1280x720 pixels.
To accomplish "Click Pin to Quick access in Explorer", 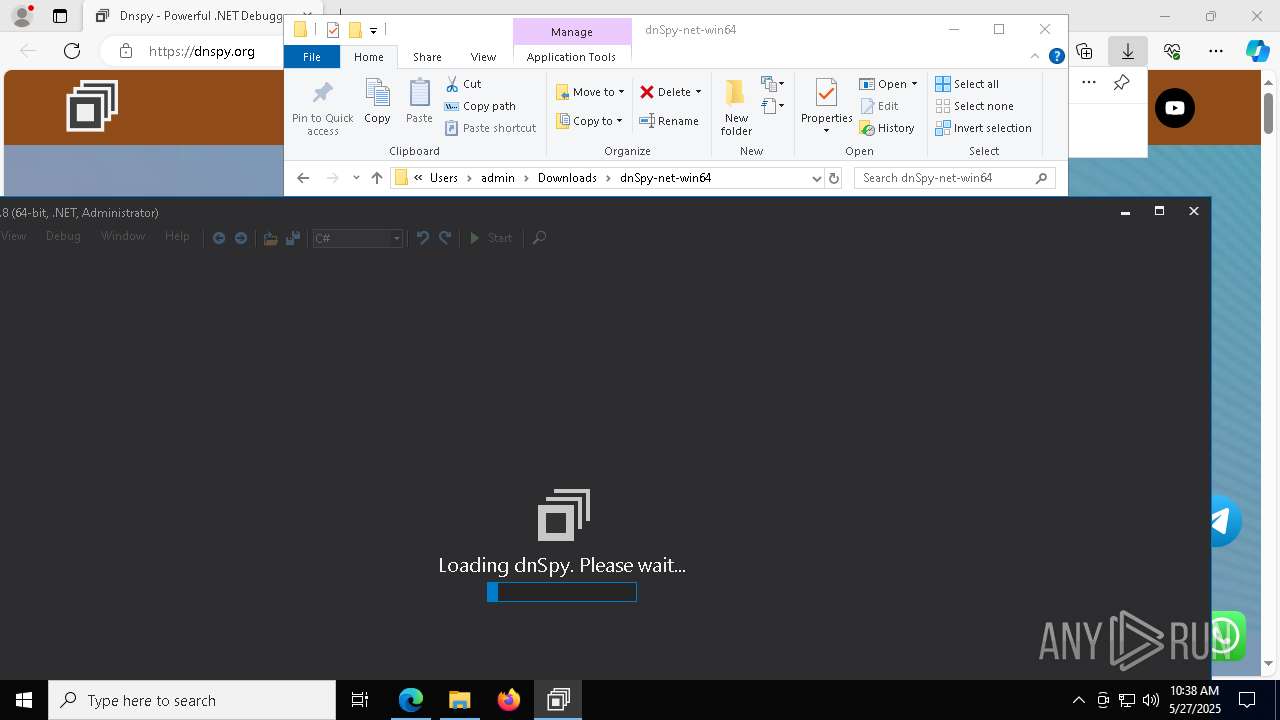I will click(322, 108).
